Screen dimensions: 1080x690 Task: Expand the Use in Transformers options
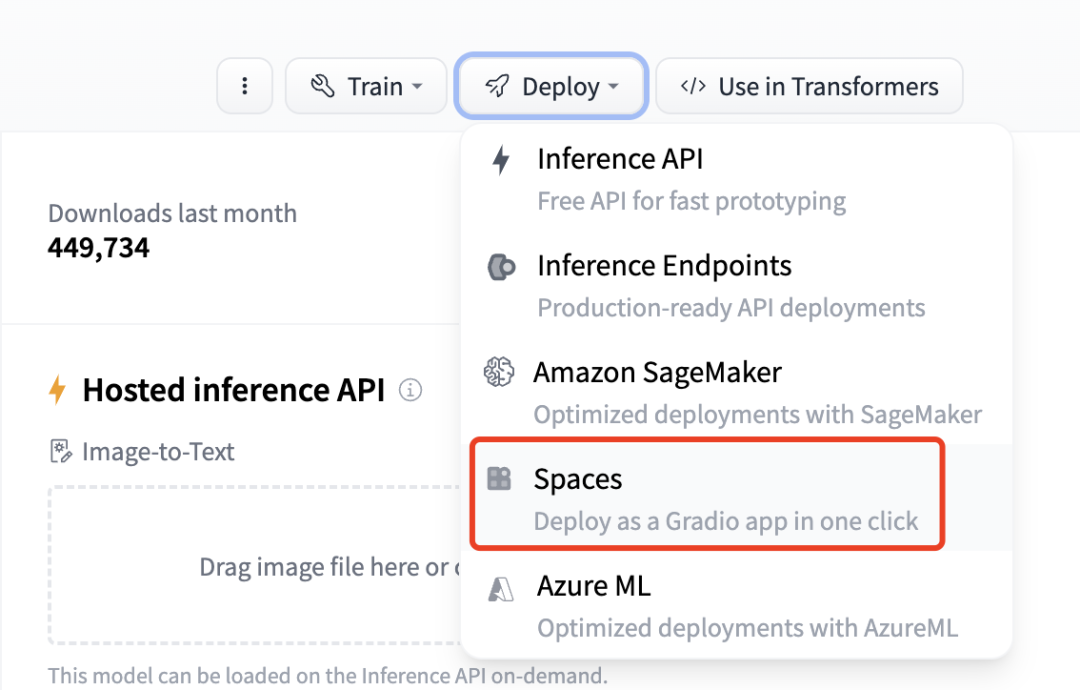(x=808, y=86)
